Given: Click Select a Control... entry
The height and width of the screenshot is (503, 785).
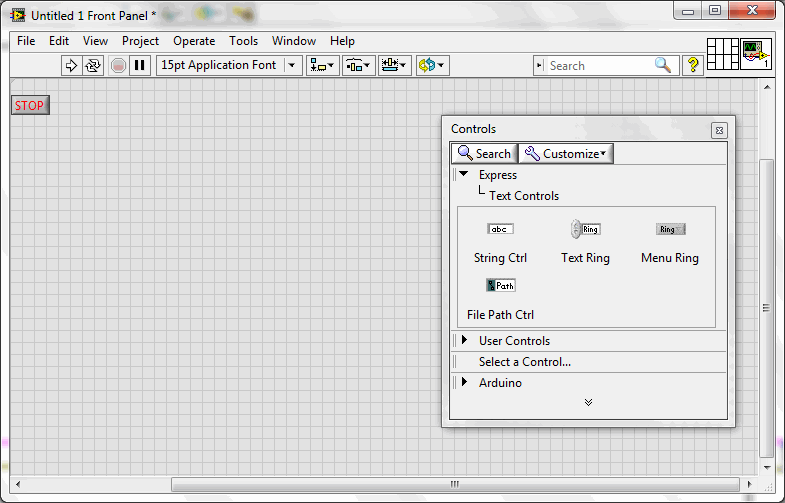Looking at the screenshot, I should click(525, 361).
